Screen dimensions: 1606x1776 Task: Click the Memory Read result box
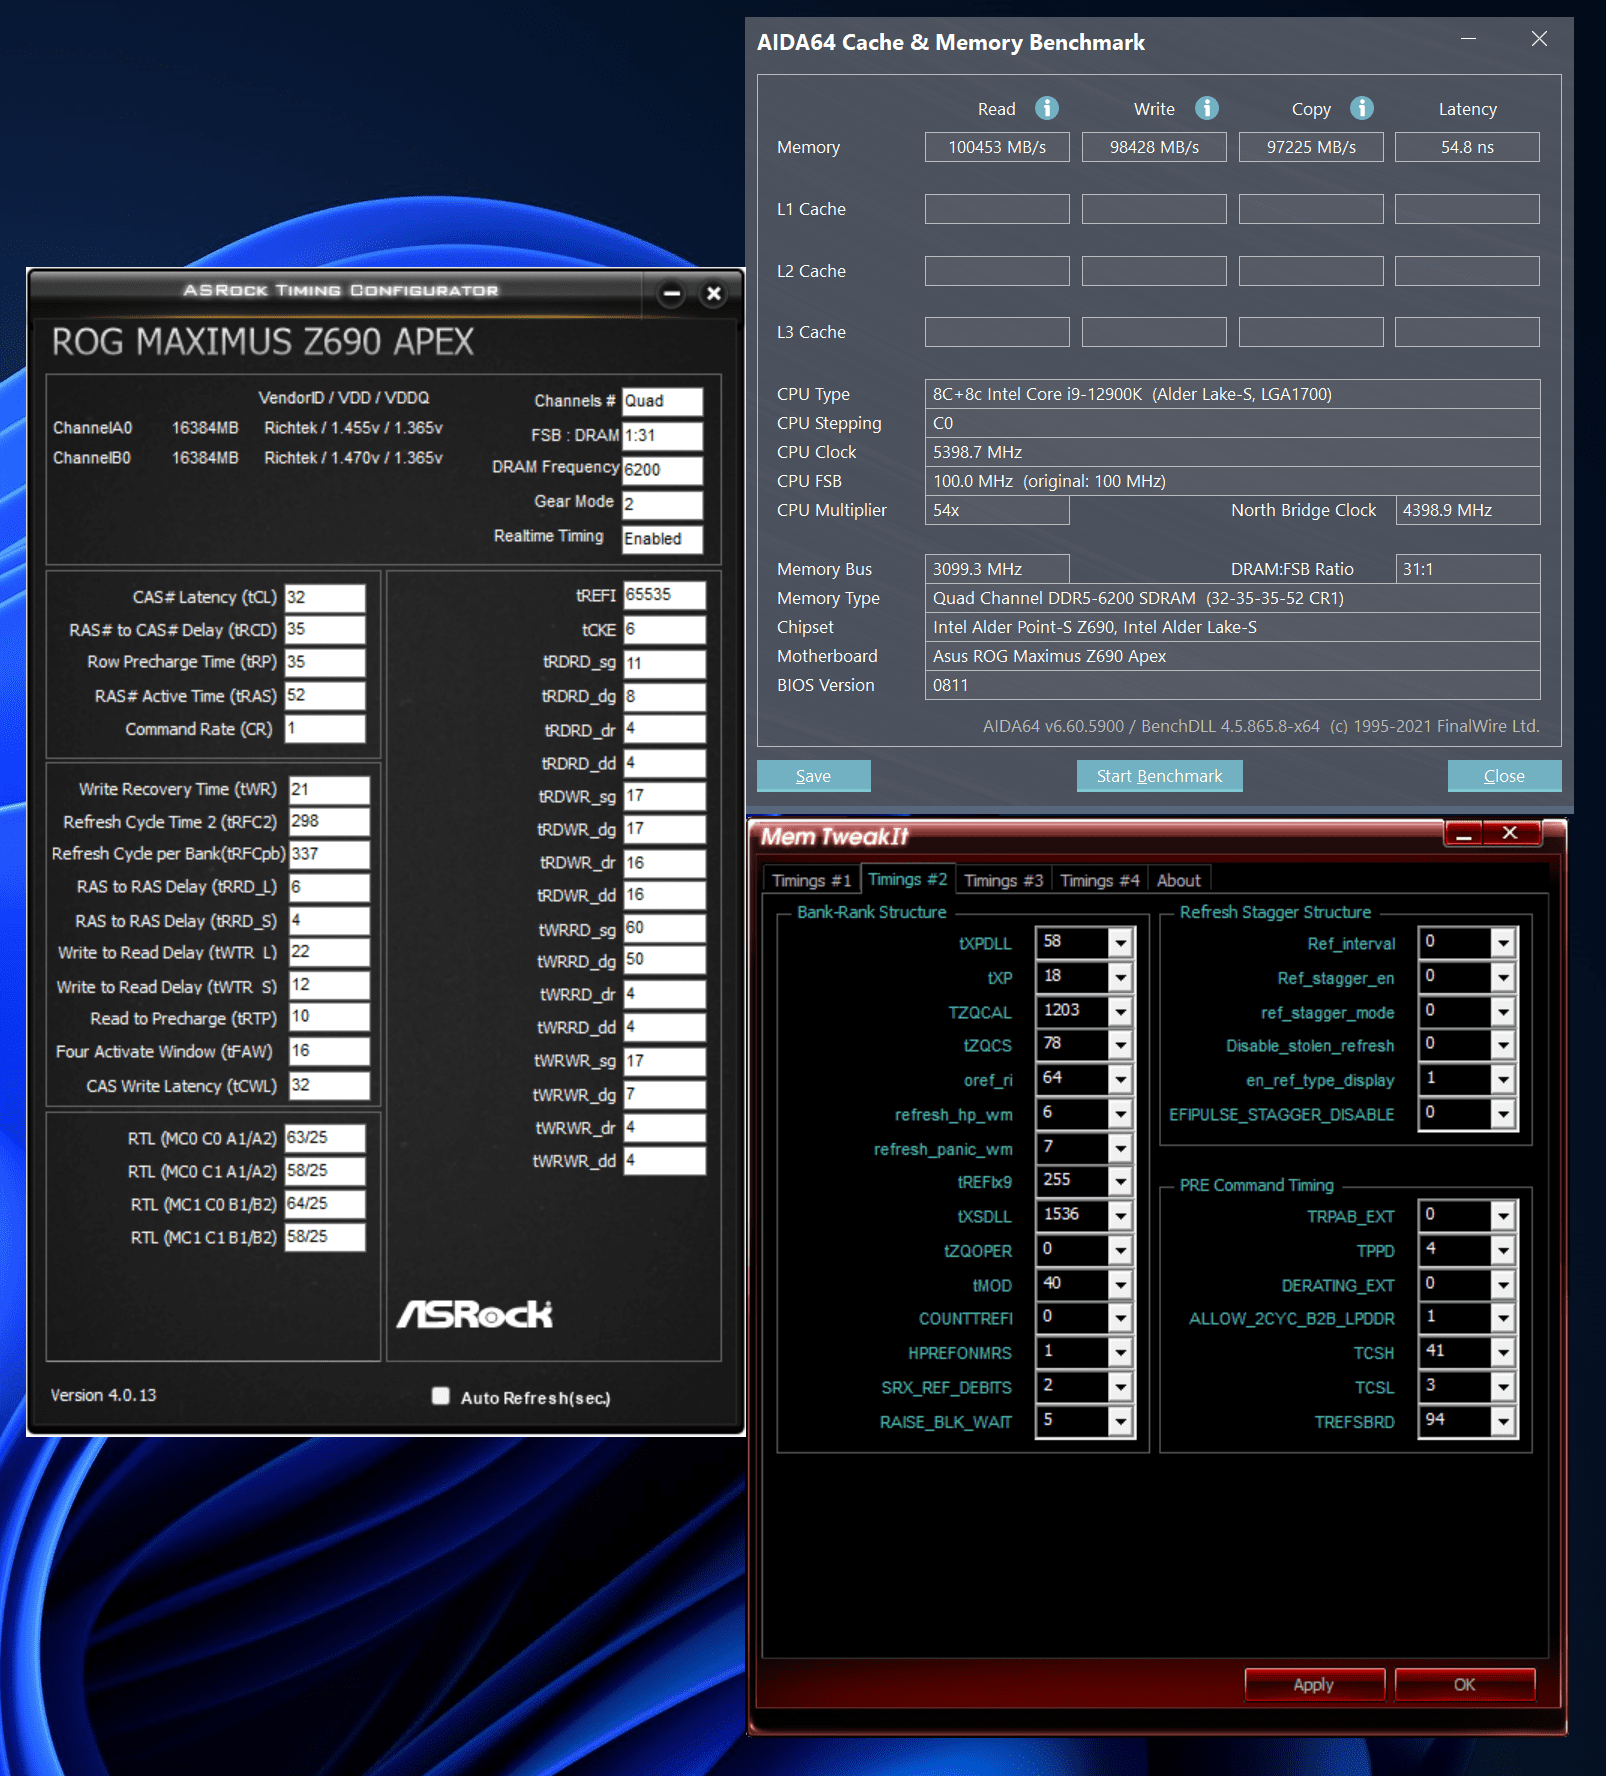997,147
